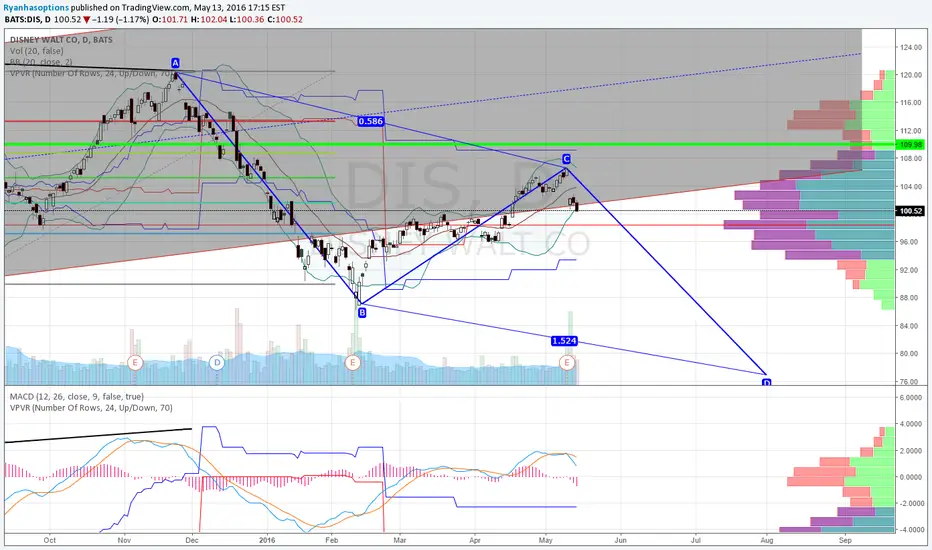Select the DISNEY WALT CO, D, BATS legend

[61, 40]
